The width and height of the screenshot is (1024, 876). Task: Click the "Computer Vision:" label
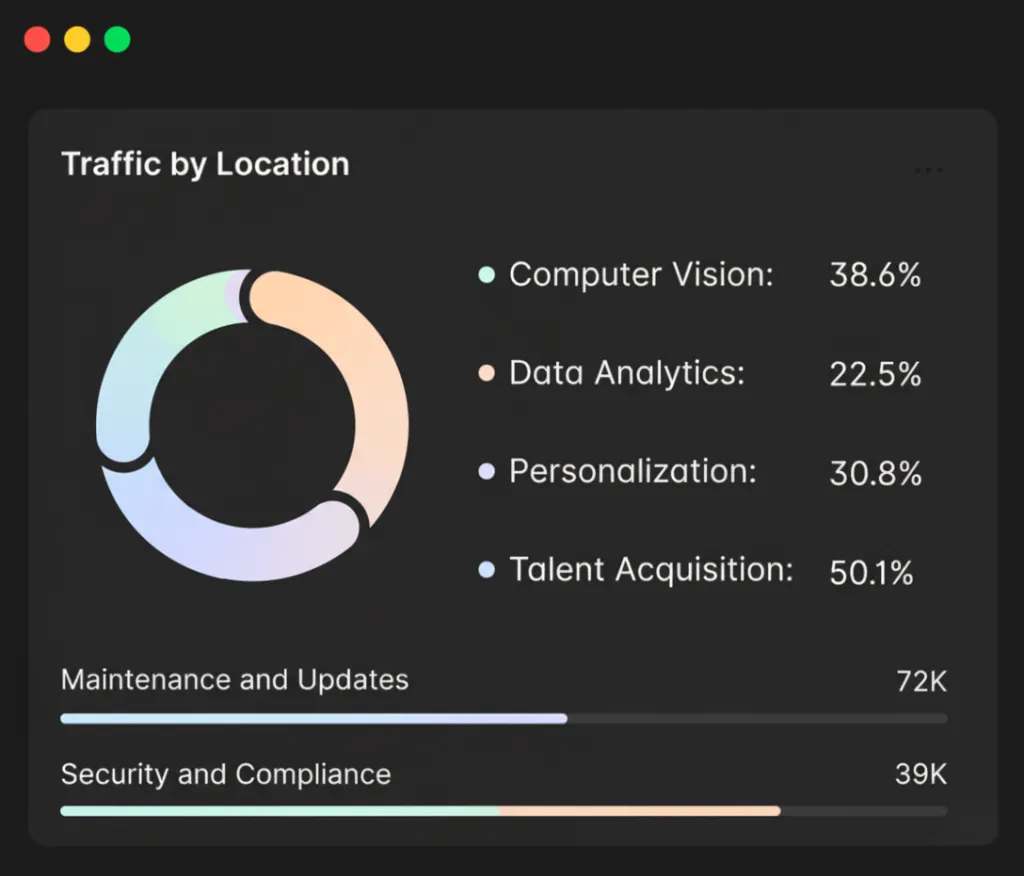(x=641, y=274)
